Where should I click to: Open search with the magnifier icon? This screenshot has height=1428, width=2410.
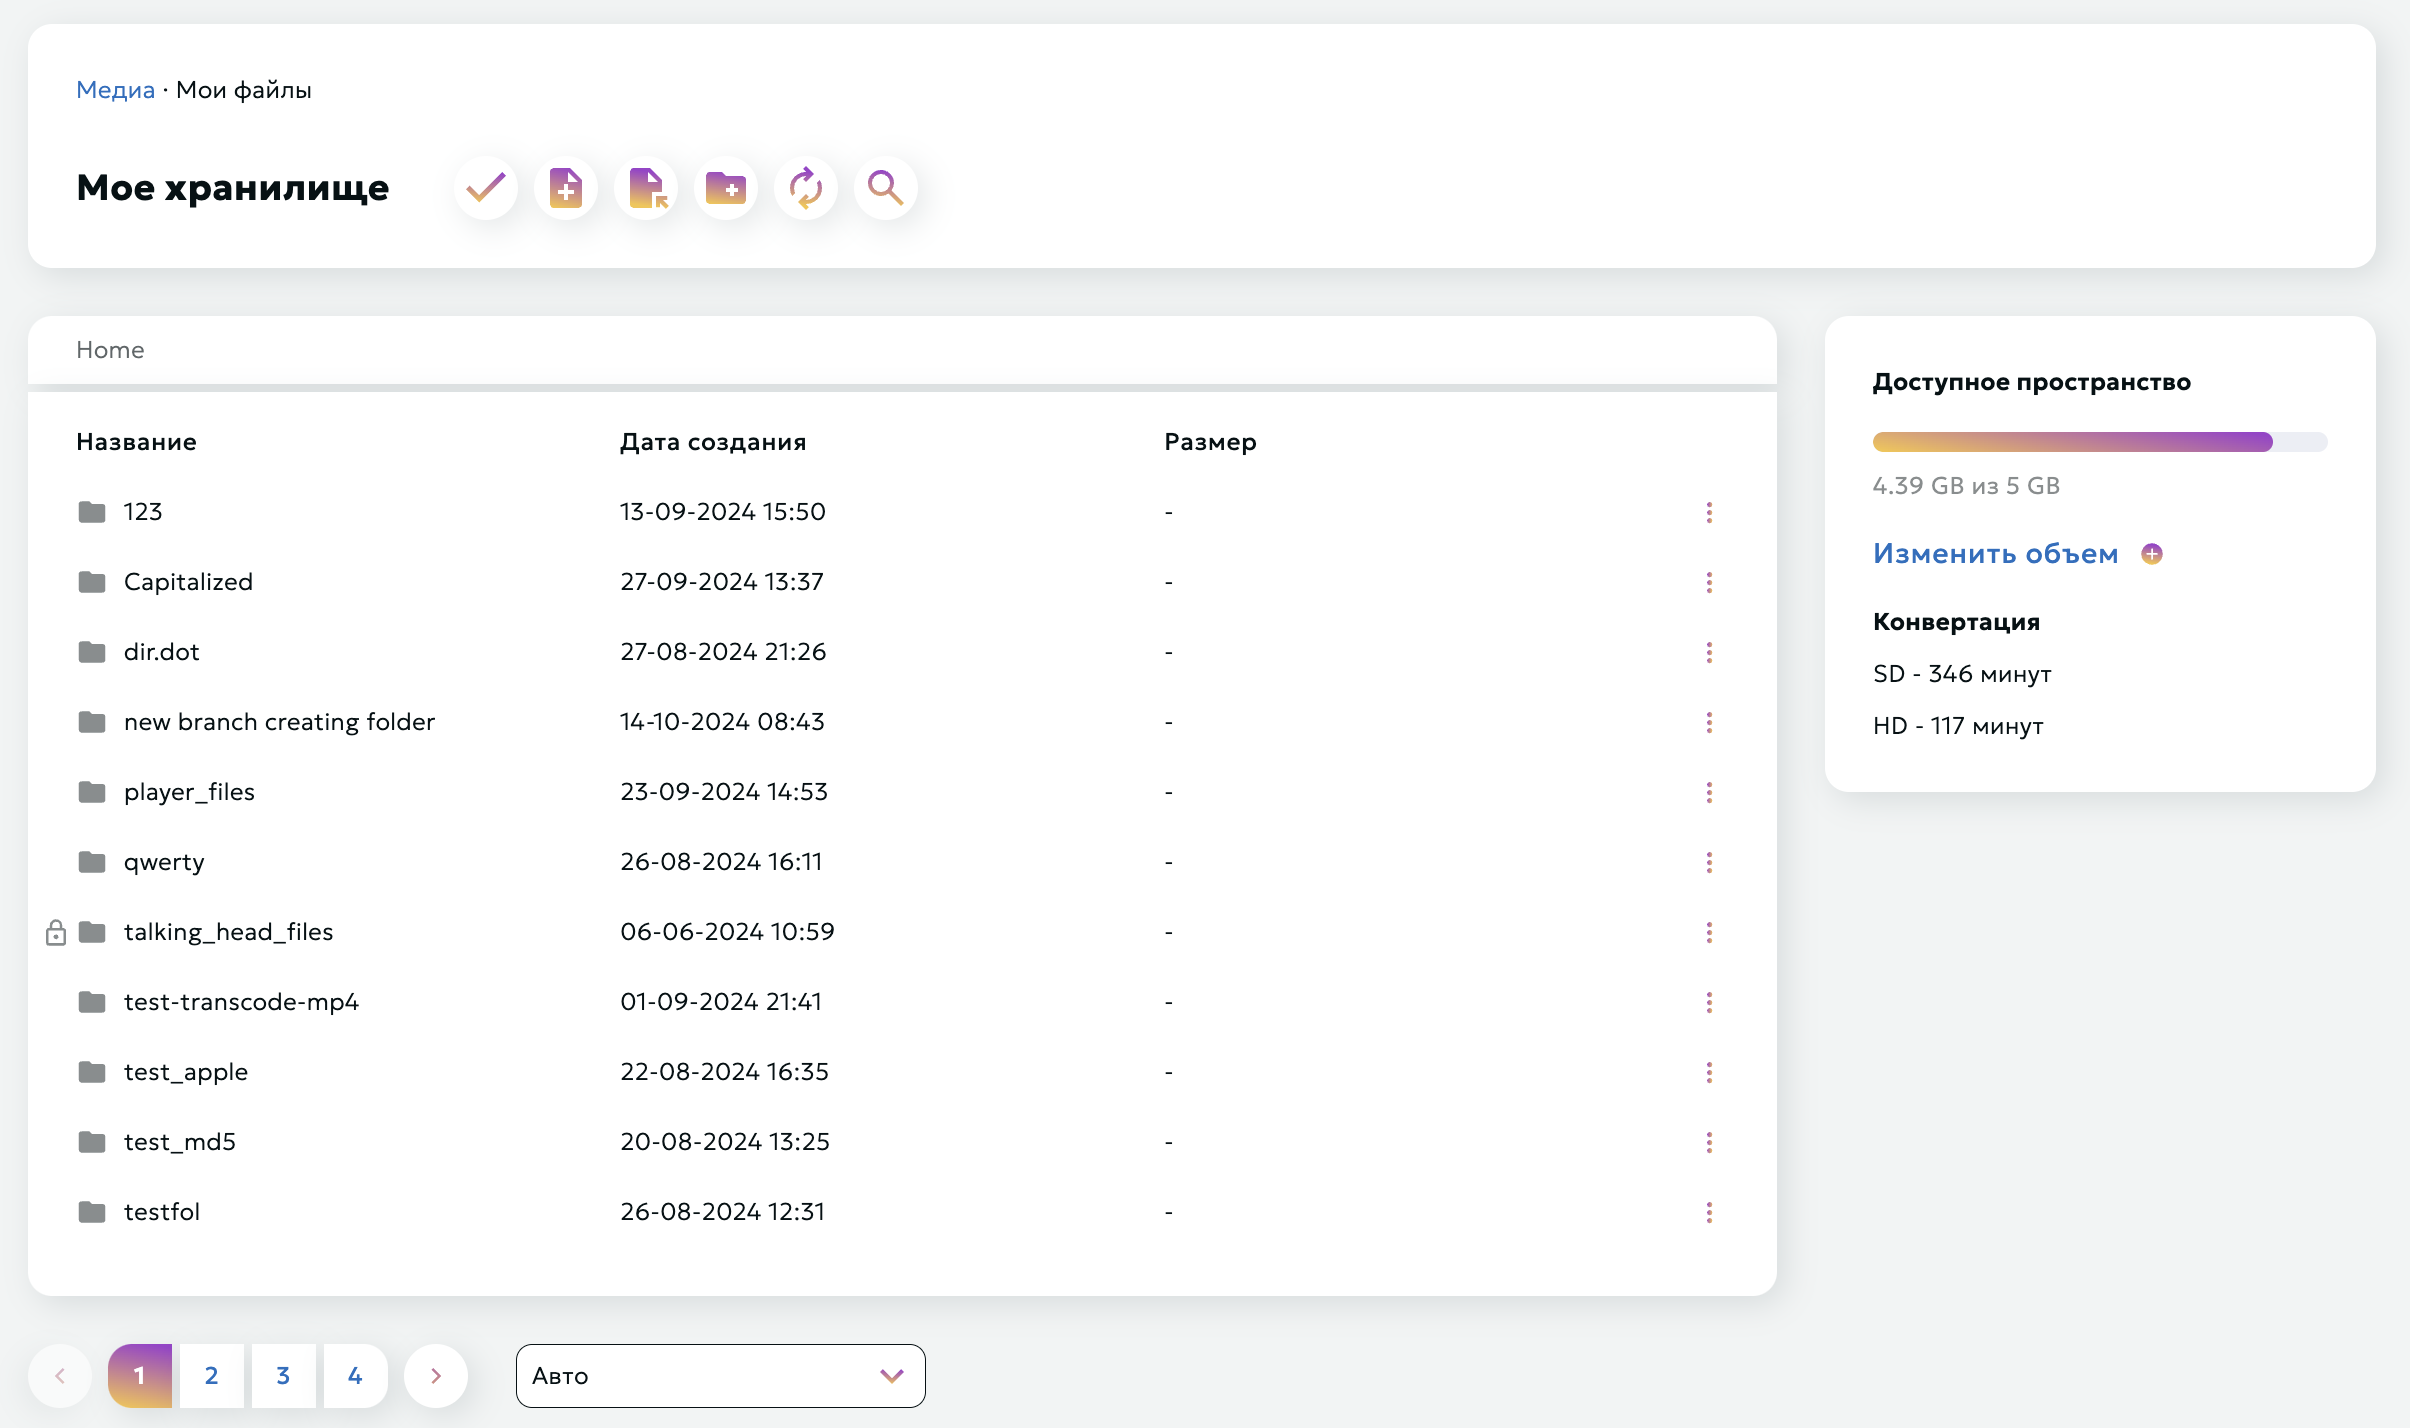886,188
